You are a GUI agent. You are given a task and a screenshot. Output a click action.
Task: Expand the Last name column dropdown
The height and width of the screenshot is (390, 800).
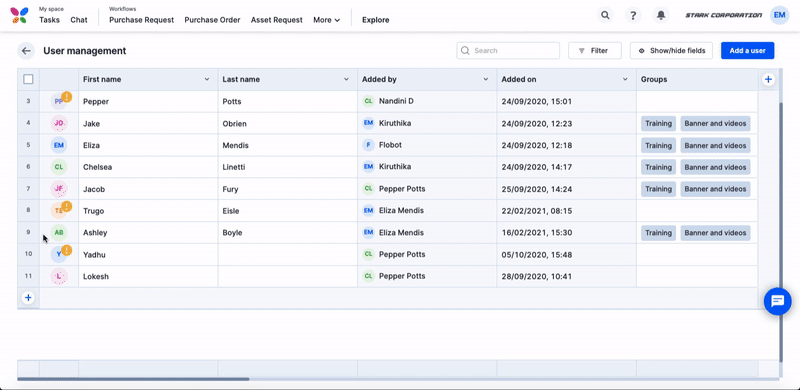click(346, 80)
